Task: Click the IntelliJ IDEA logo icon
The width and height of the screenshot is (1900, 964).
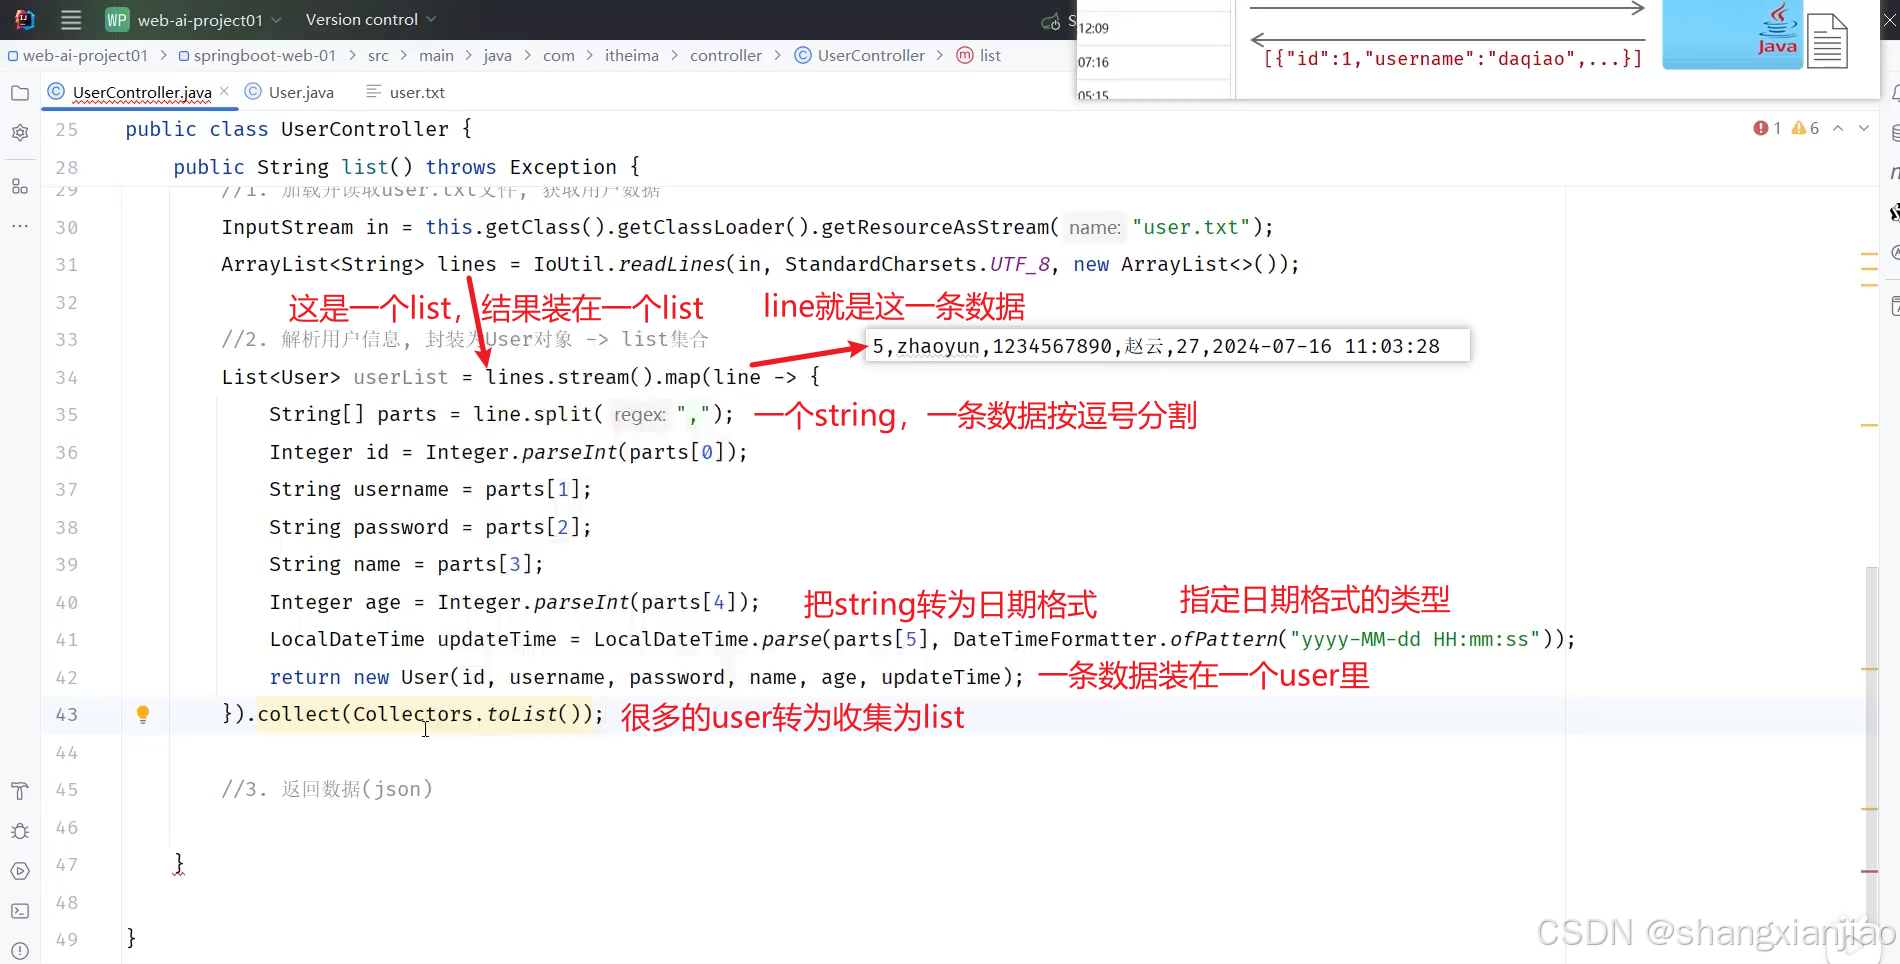Action: 24,19
